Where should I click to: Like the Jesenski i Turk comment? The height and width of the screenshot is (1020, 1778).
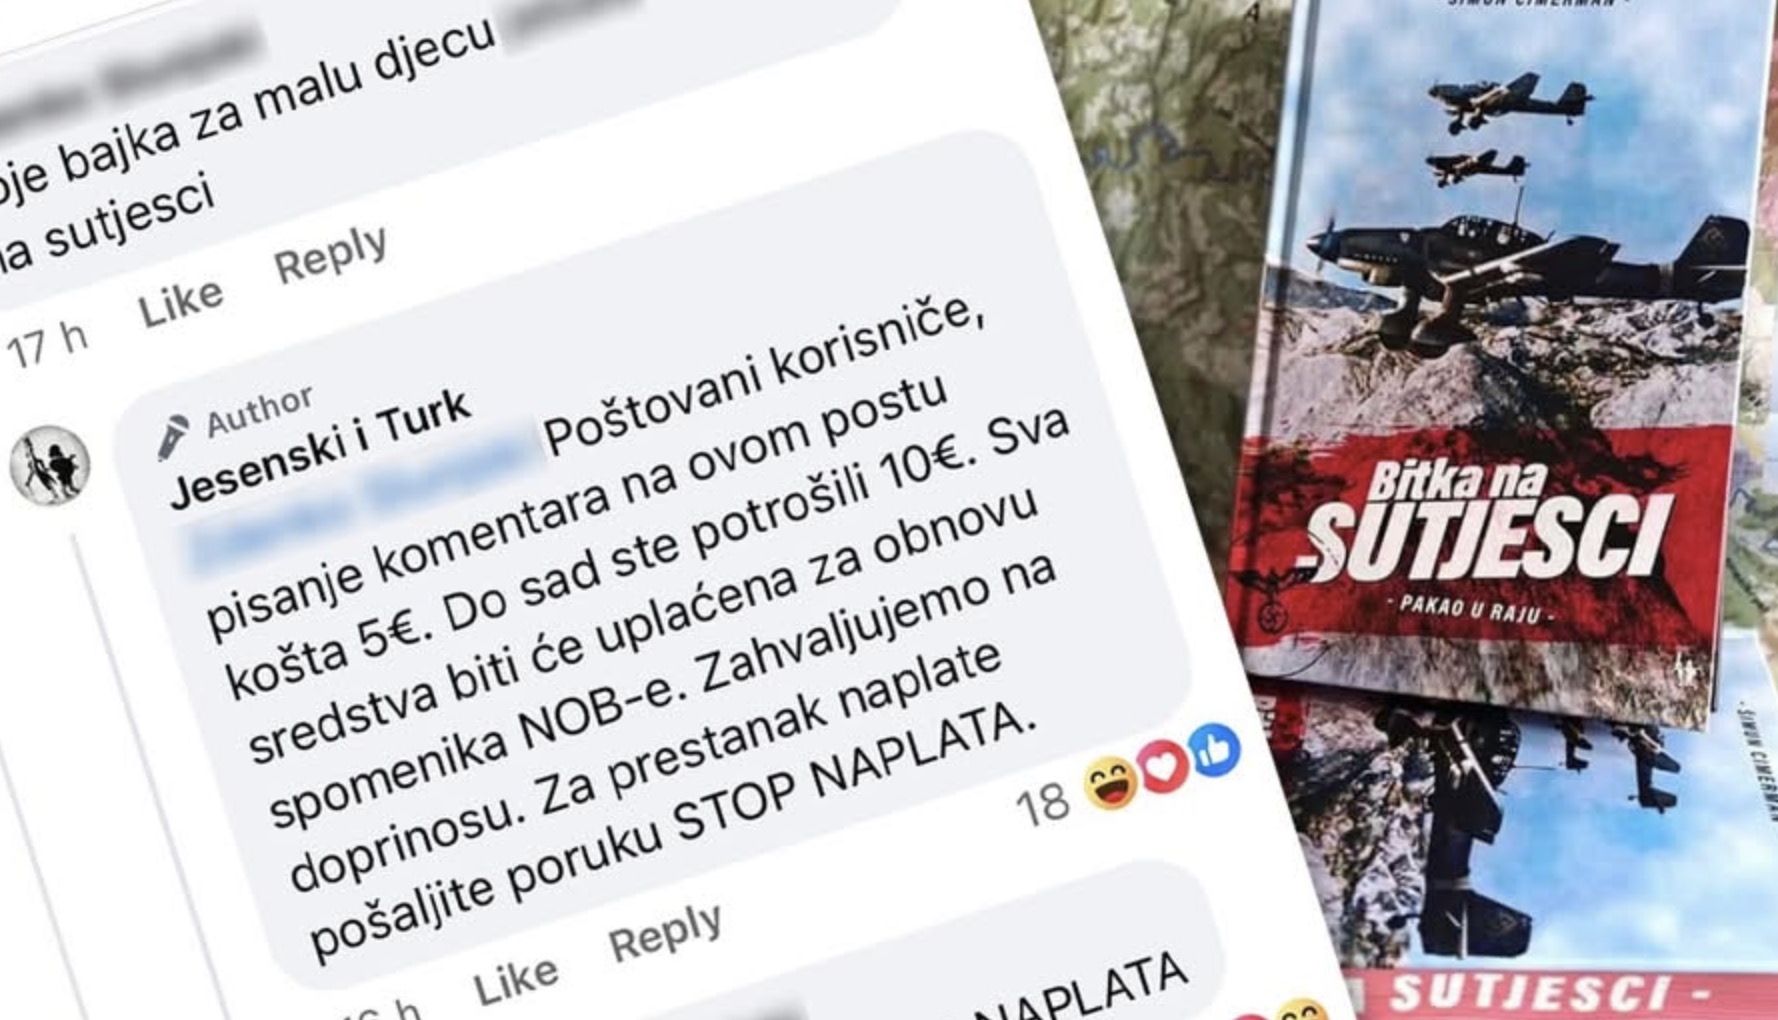pyautogui.click(x=516, y=982)
